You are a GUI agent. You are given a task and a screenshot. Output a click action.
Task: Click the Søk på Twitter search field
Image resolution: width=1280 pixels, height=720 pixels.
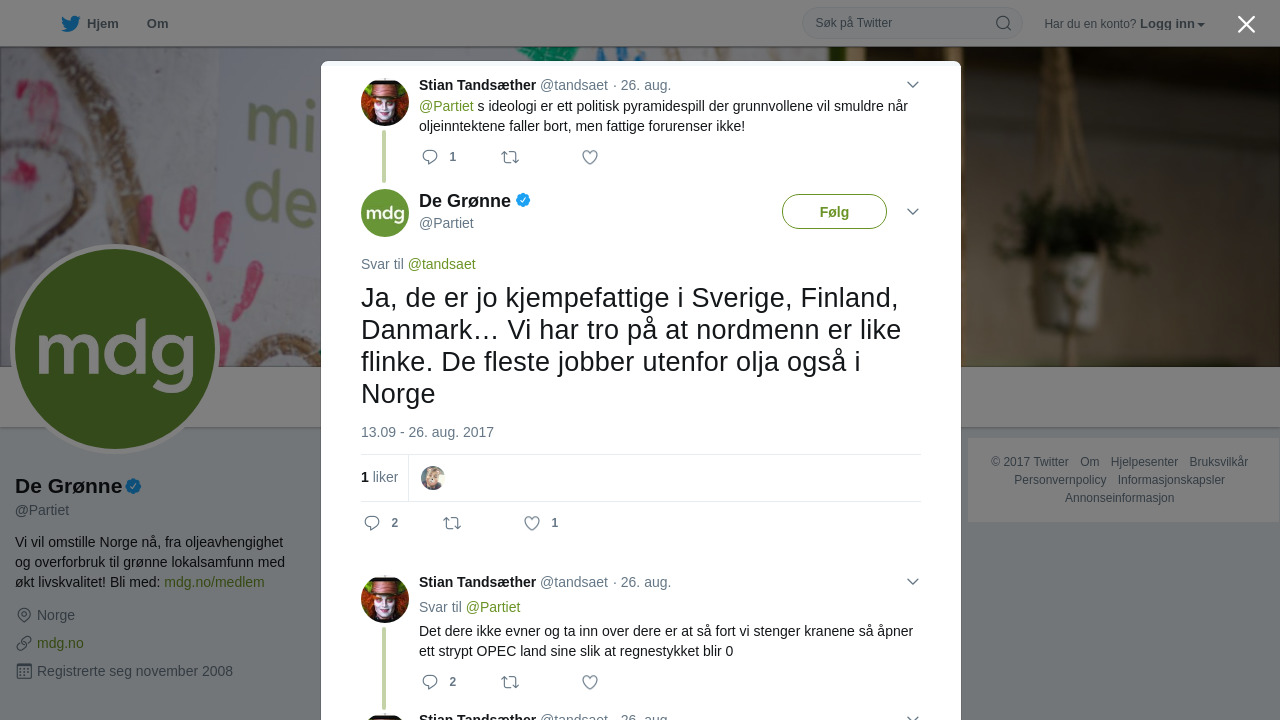[900, 23]
